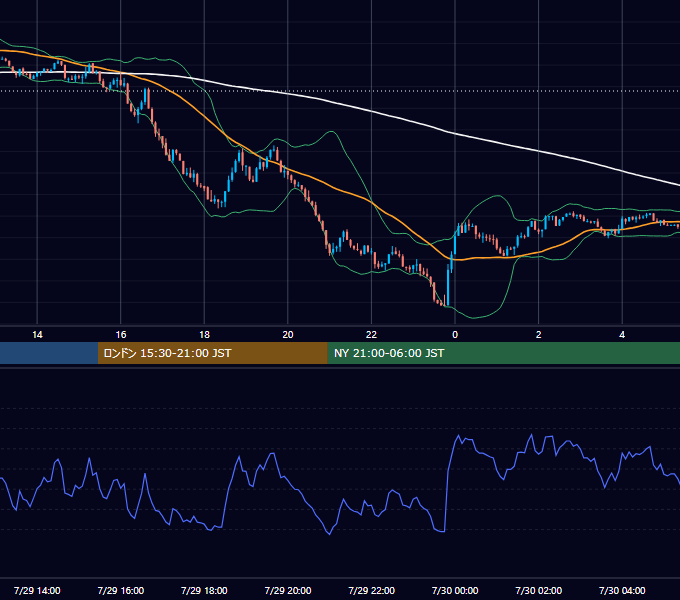Click hour label 4 on price chart axis

point(622,335)
